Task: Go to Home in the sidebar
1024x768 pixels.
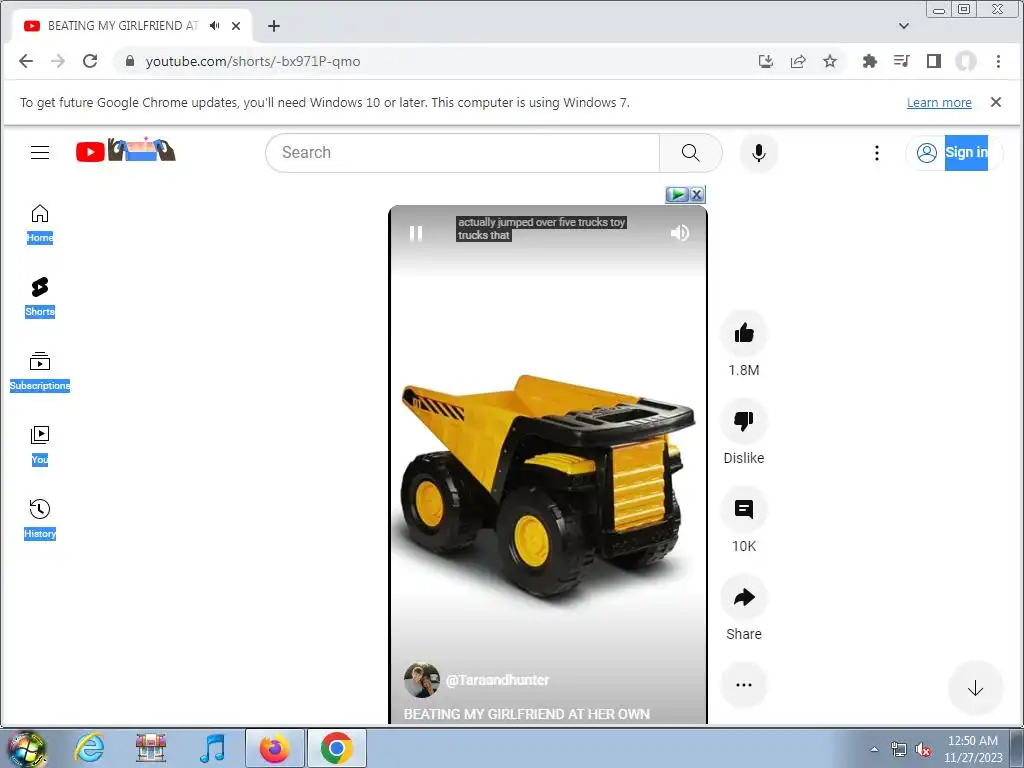Action: pos(40,223)
